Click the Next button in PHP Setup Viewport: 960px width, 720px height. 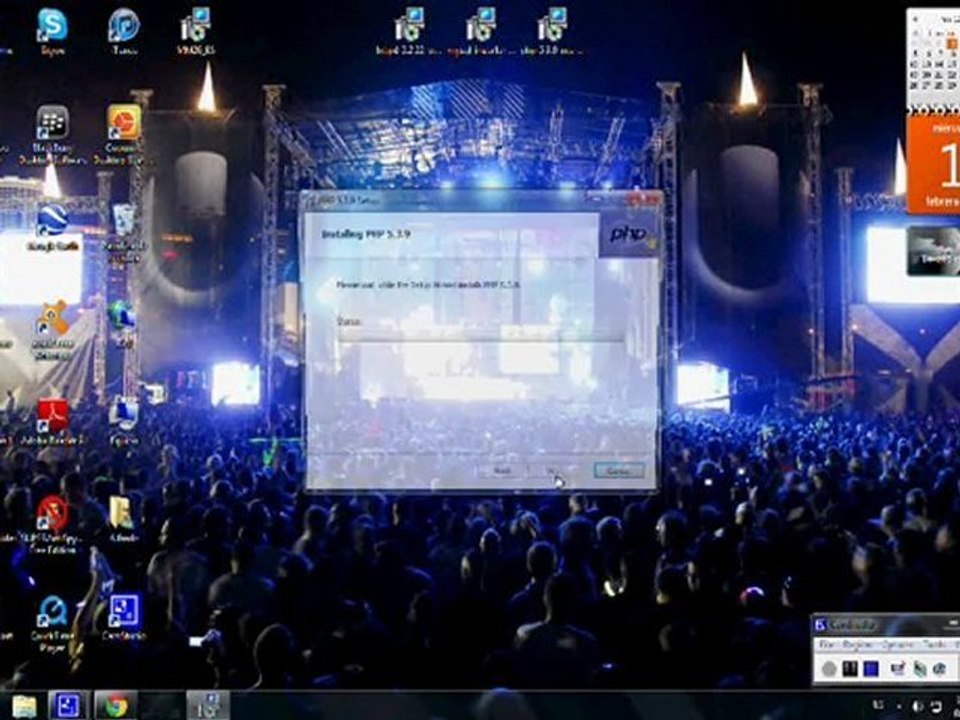[552, 470]
